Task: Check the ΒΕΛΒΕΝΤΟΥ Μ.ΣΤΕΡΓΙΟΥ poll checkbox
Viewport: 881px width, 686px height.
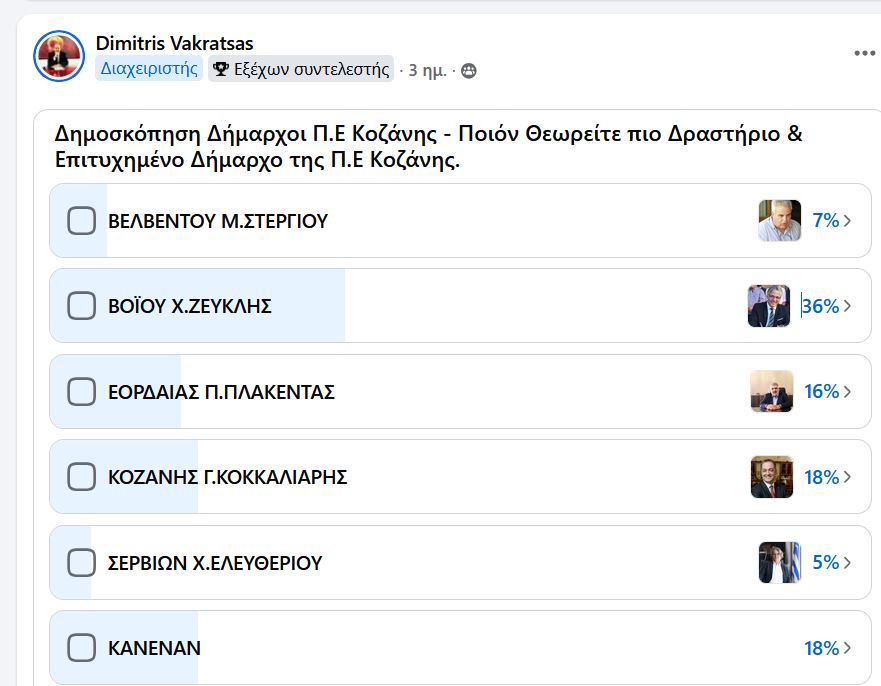Action: tap(81, 221)
